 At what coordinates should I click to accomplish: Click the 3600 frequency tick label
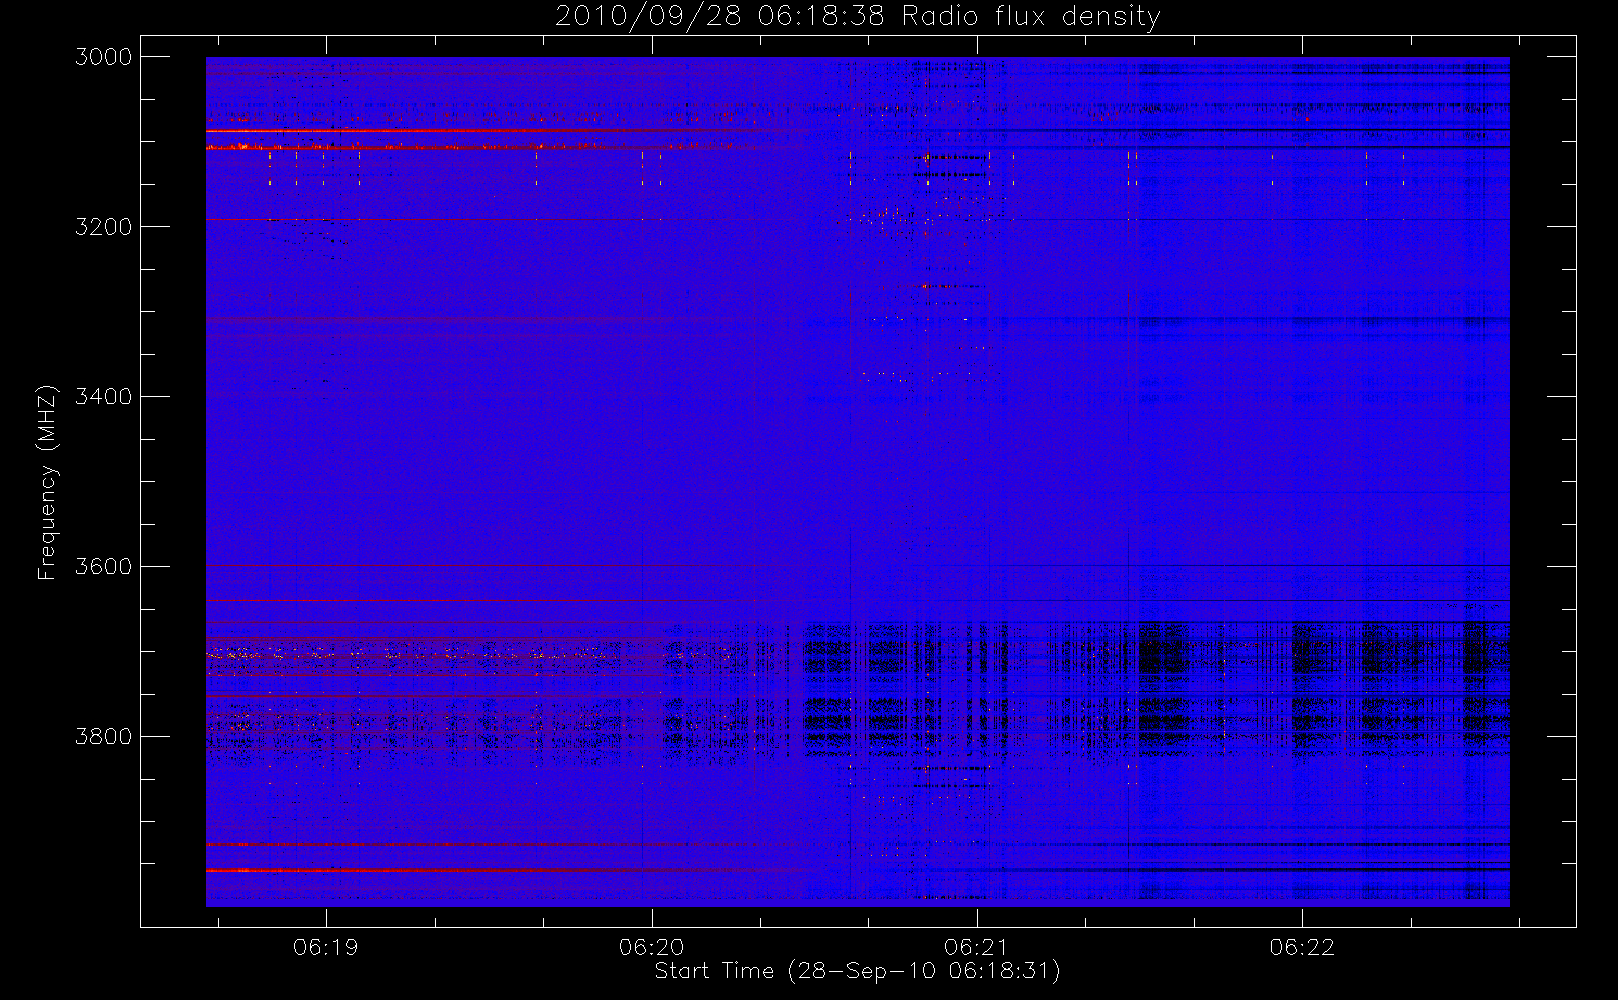point(104,567)
